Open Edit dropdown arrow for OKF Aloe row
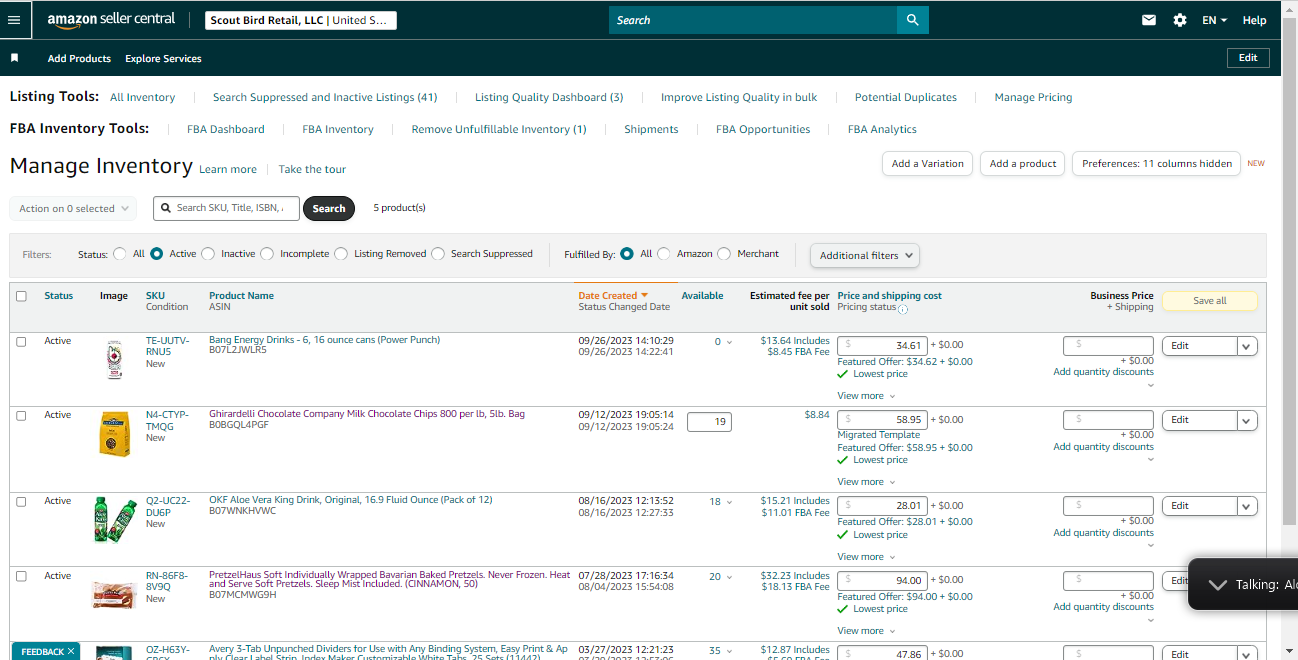 click(x=1247, y=506)
